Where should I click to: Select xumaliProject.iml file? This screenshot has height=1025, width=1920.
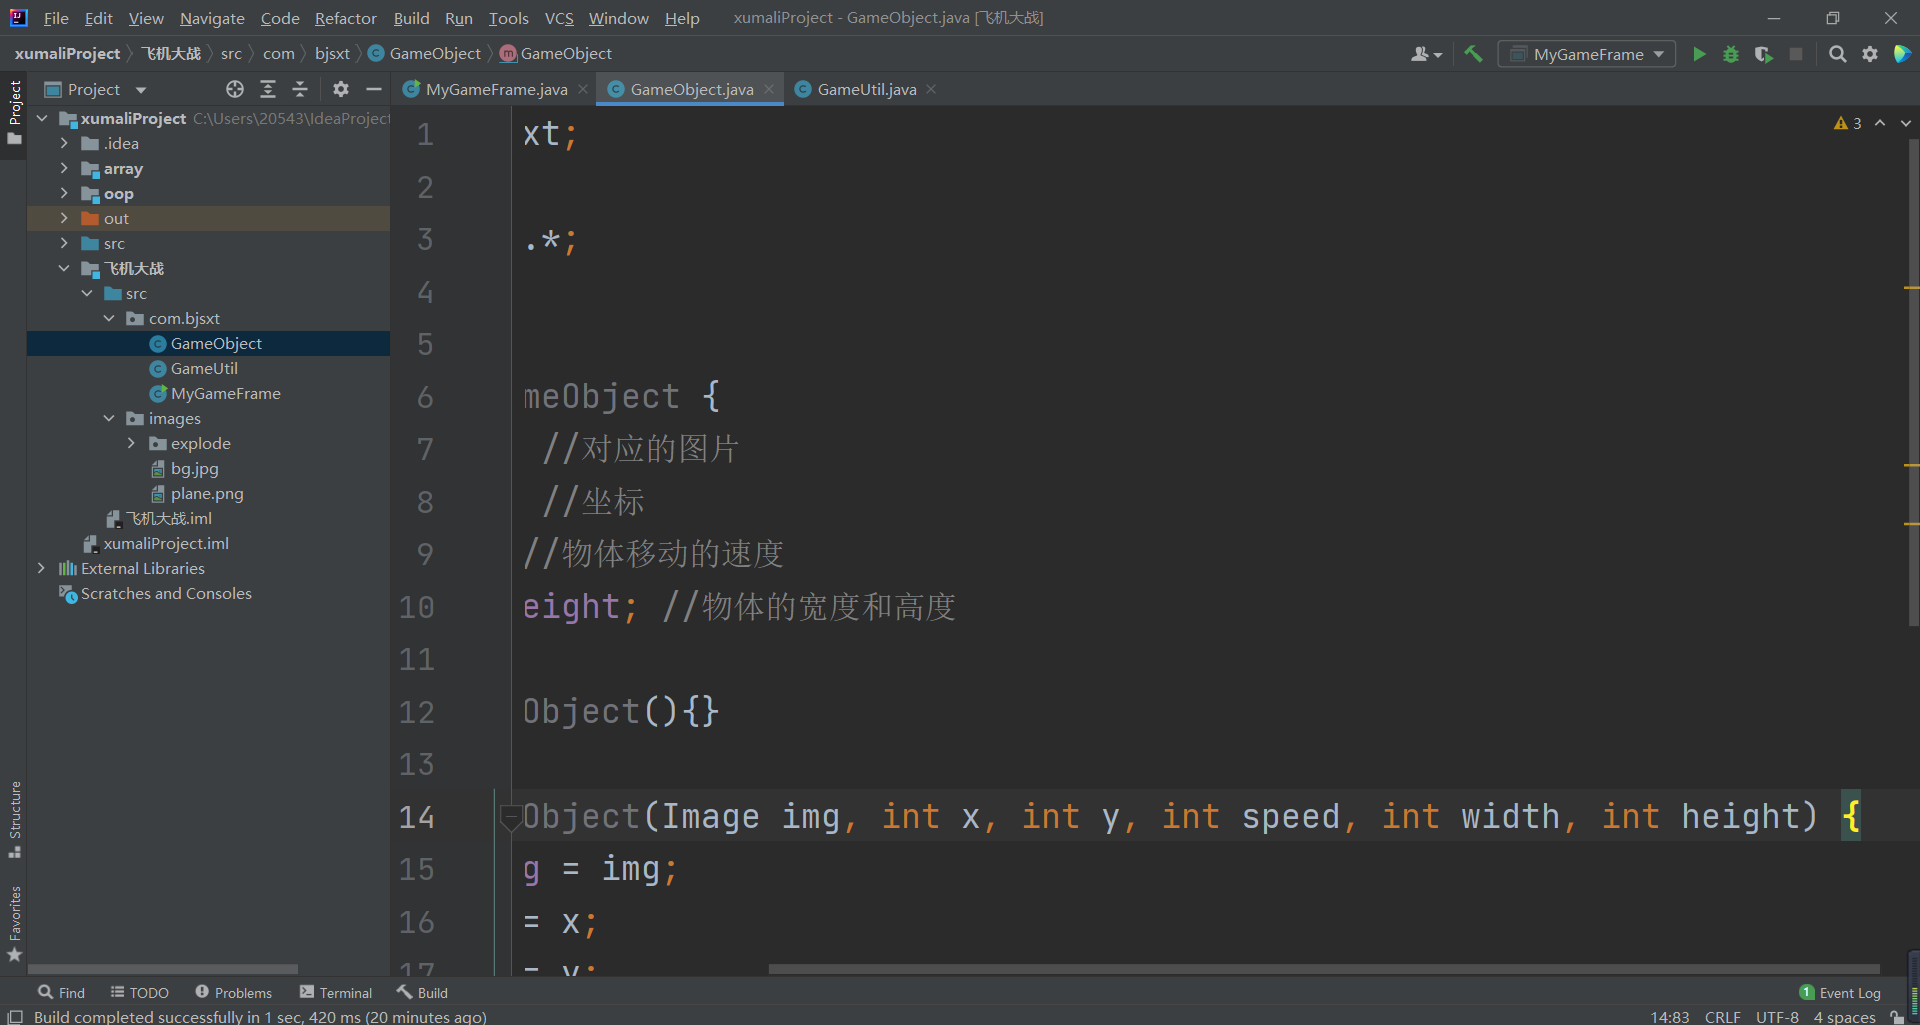165,543
